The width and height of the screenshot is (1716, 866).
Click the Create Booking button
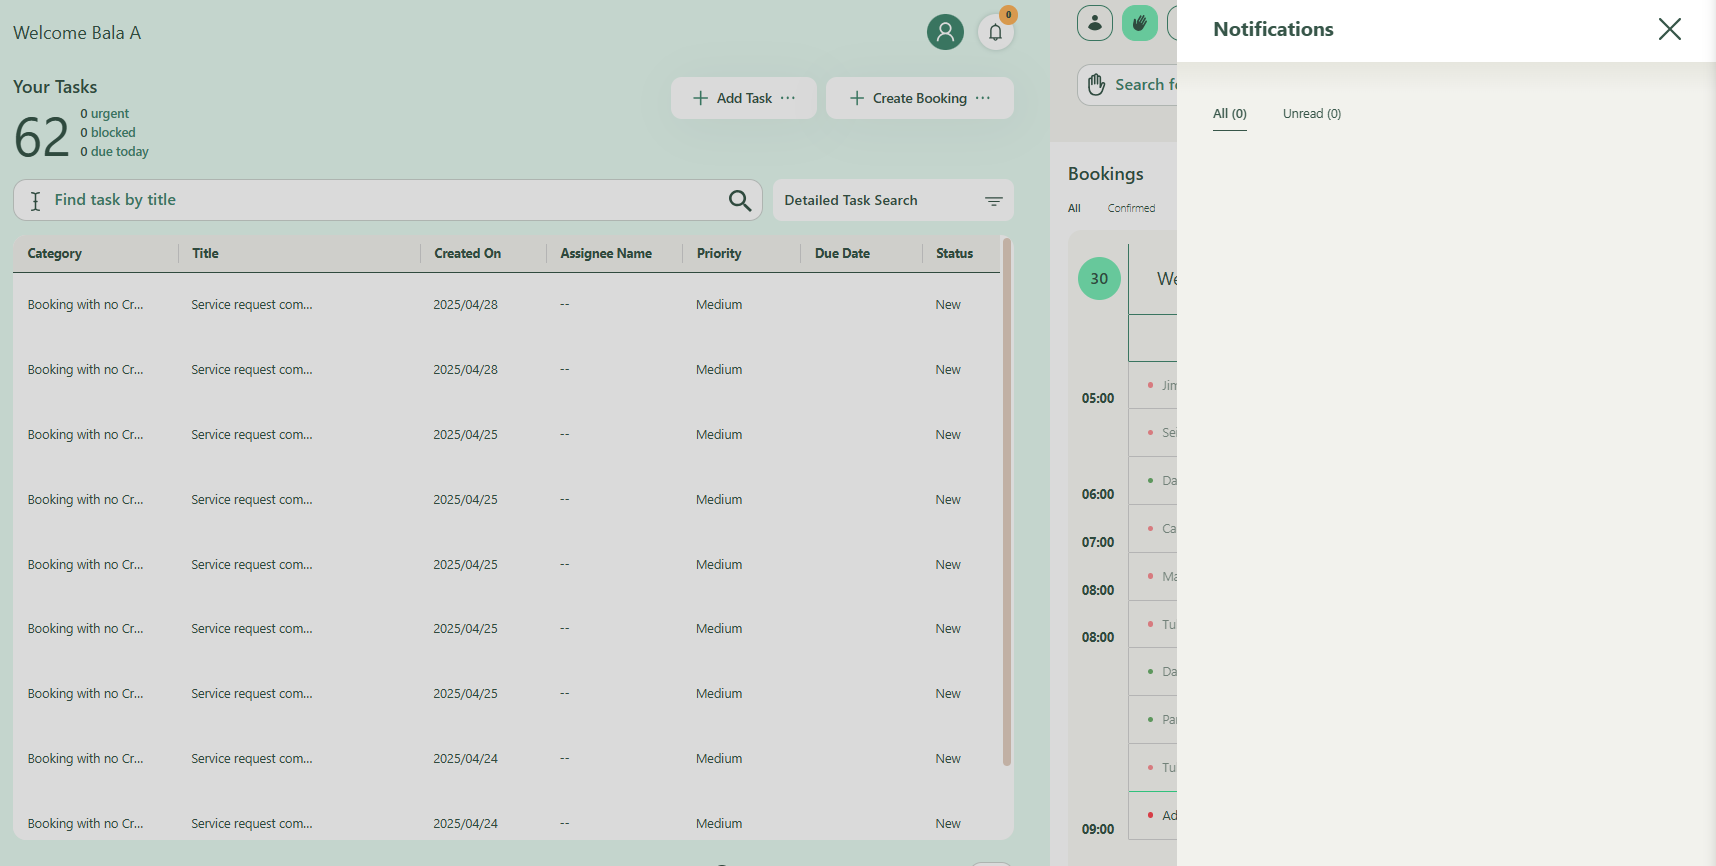[x=908, y=98]
